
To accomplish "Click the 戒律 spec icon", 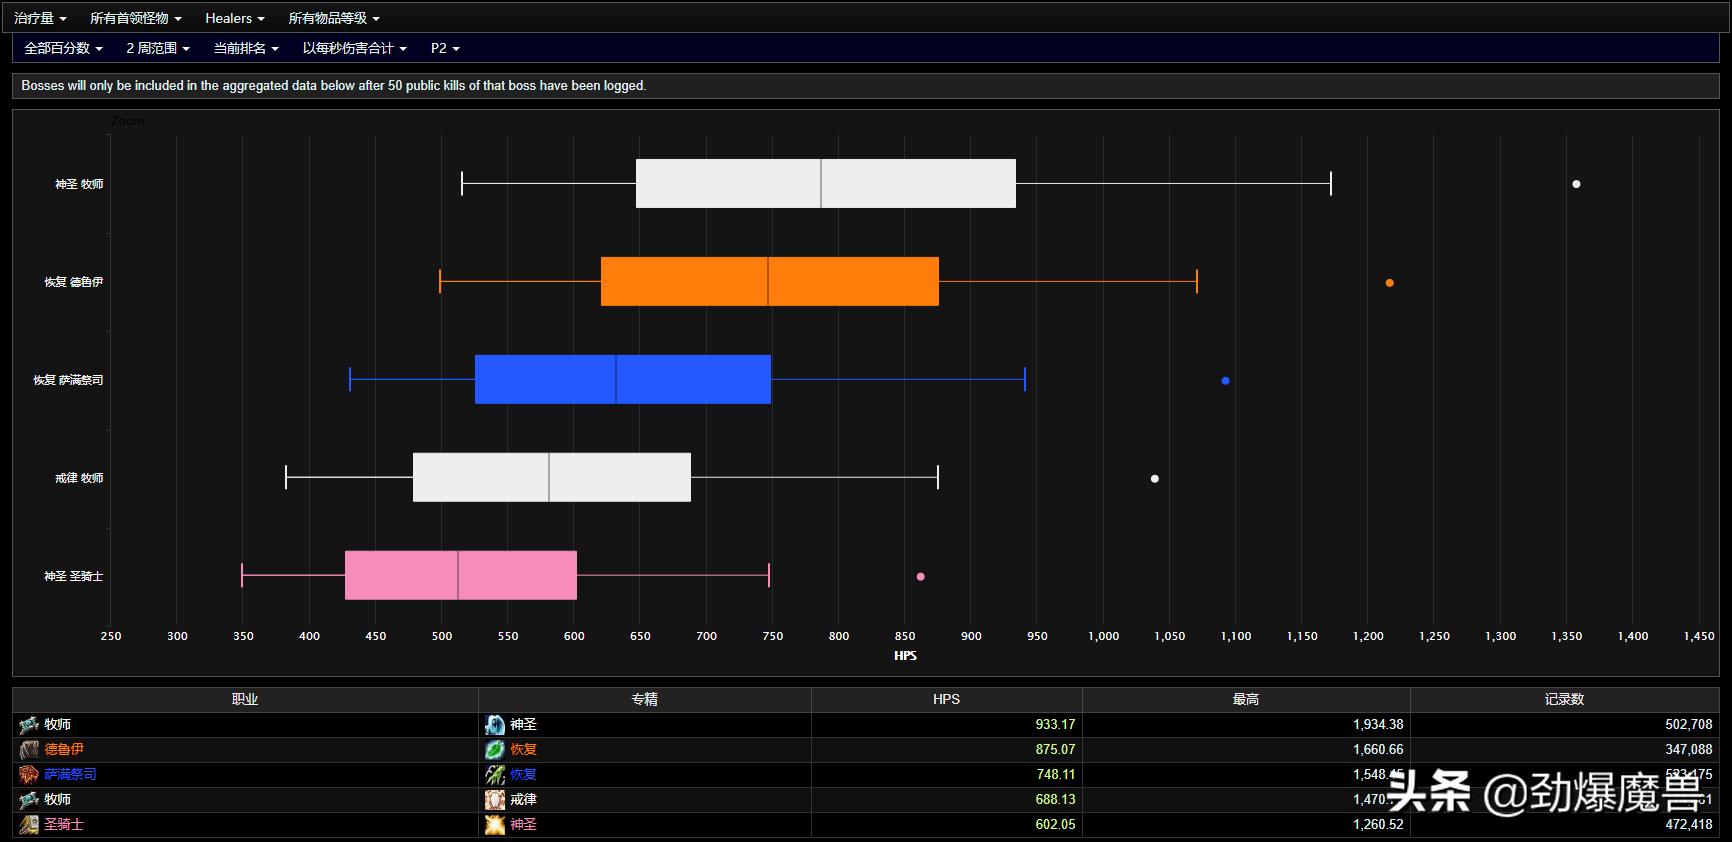I will tap(495, 800).
